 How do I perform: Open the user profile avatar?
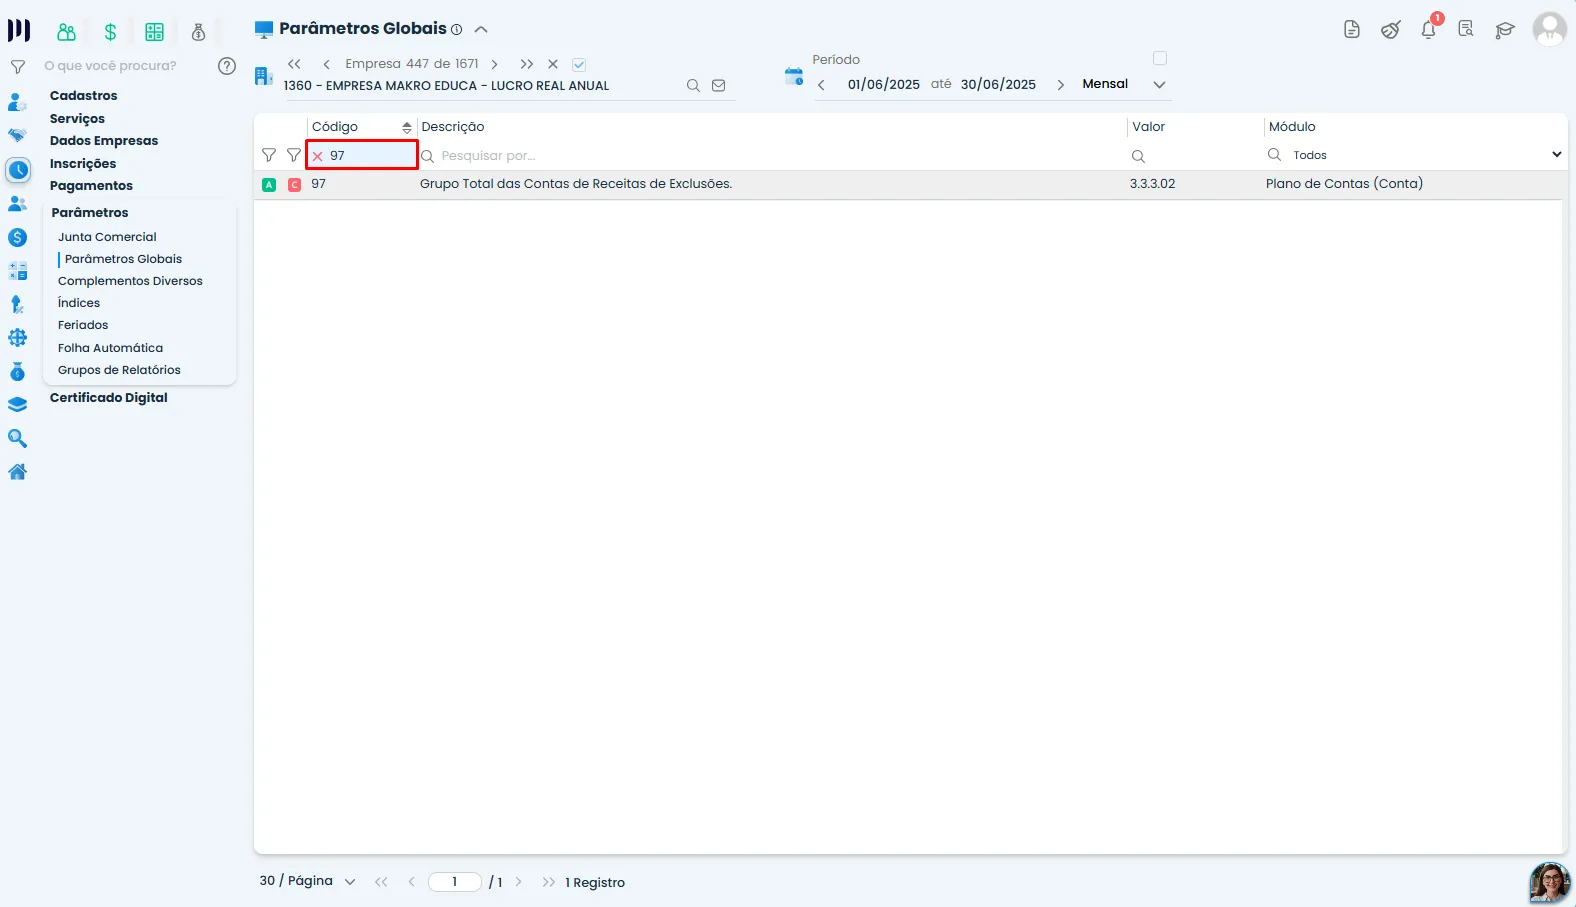click(x=1549, y=29)
